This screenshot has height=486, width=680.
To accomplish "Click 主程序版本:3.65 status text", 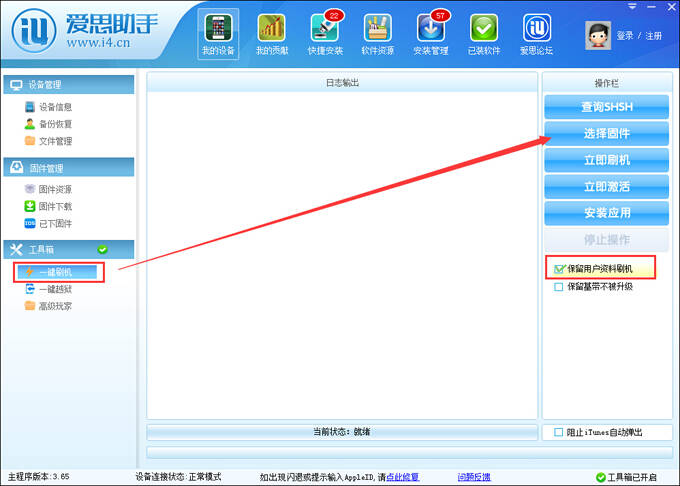I will coord(39,476).
